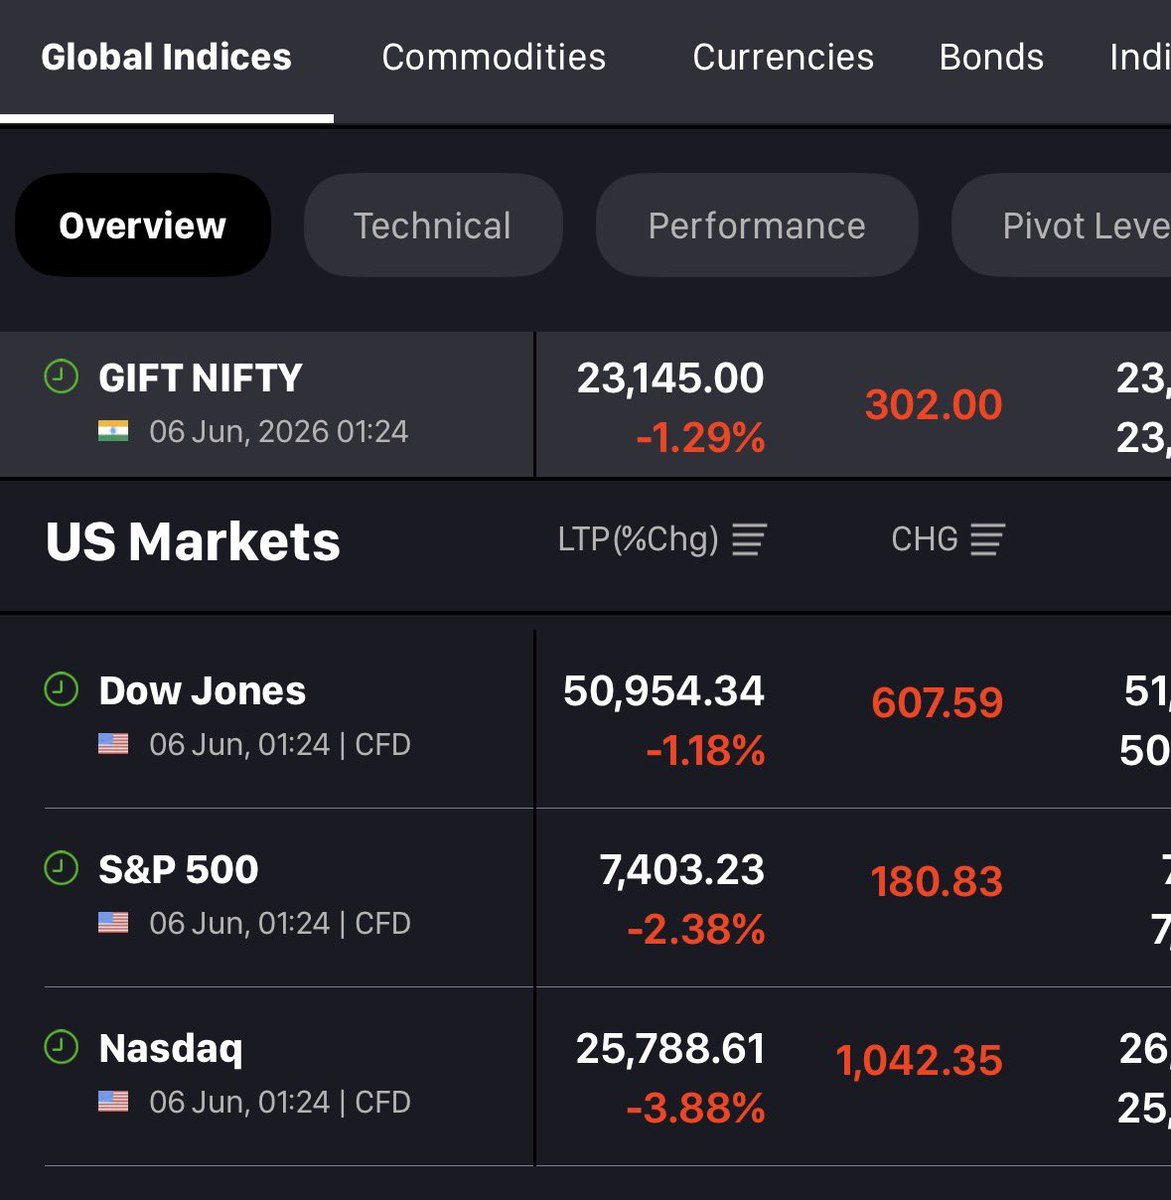The width and height of the screenshot is (1171, 1200).
Task: Click the US flag under Dow Jones
Action: [x=113, y=744]
